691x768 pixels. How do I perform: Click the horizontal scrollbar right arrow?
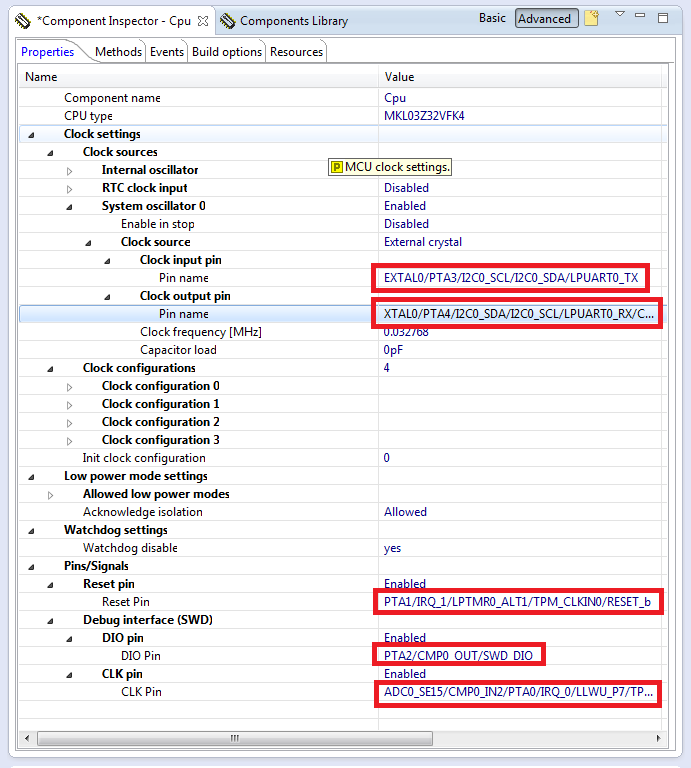click(x=658, y=738)
